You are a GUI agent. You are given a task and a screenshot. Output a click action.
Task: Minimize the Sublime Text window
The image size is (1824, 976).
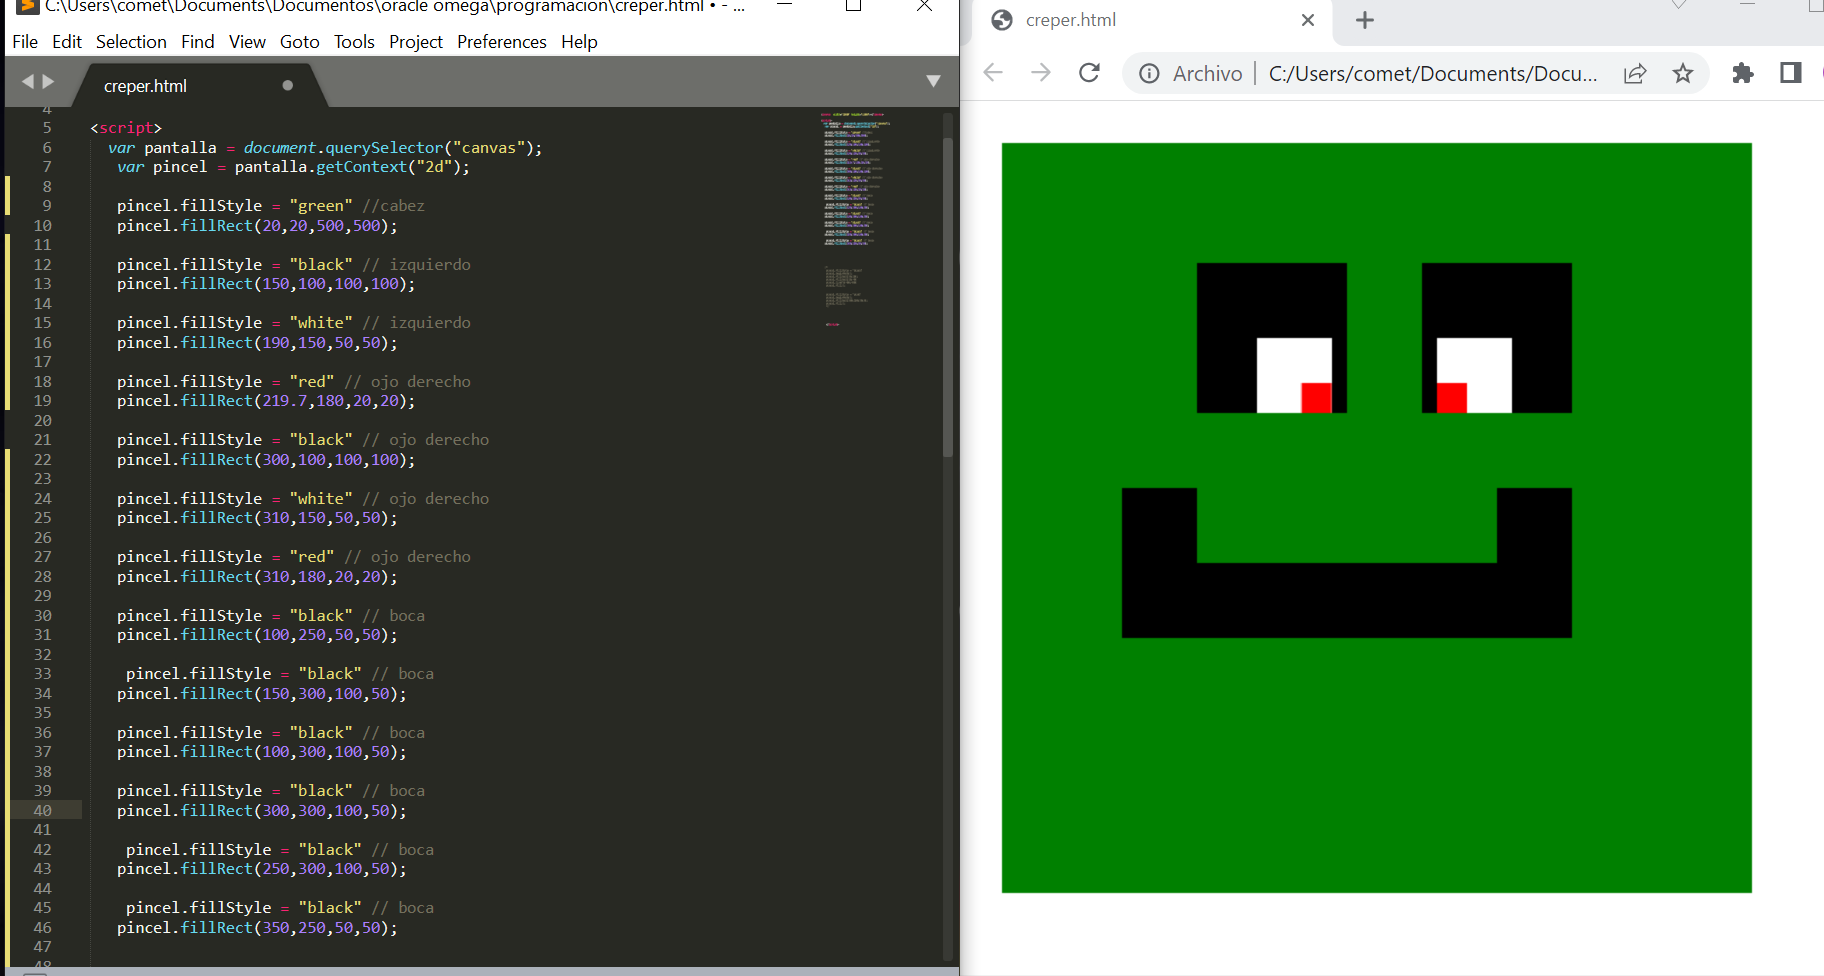point(785,5)
